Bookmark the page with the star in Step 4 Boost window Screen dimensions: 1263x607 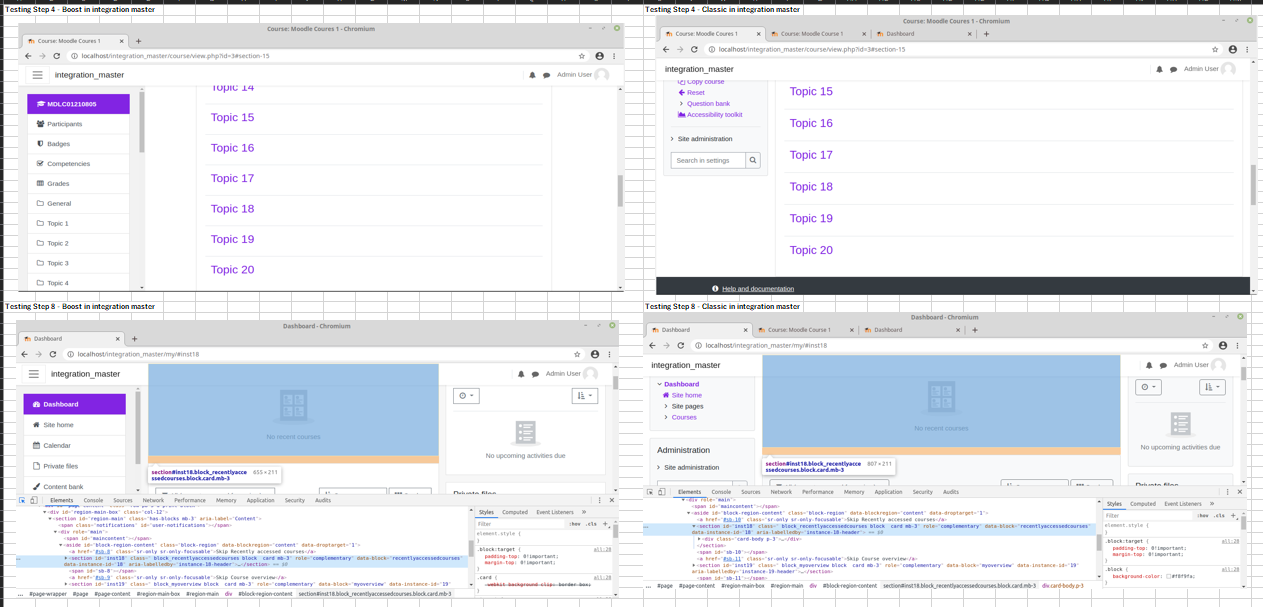pyautogui.click(x=582, y=56)
